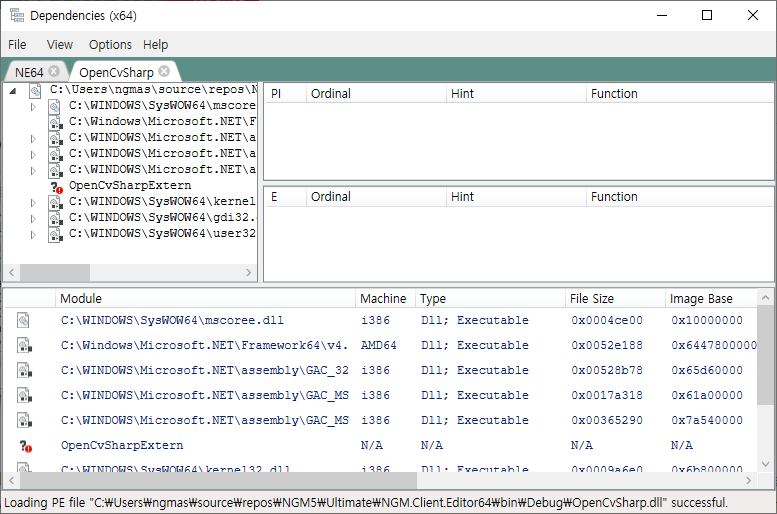Click file size 0x0017a318 cell
The width and height of the screenshot is (777, 514).
tap(607, 395)
